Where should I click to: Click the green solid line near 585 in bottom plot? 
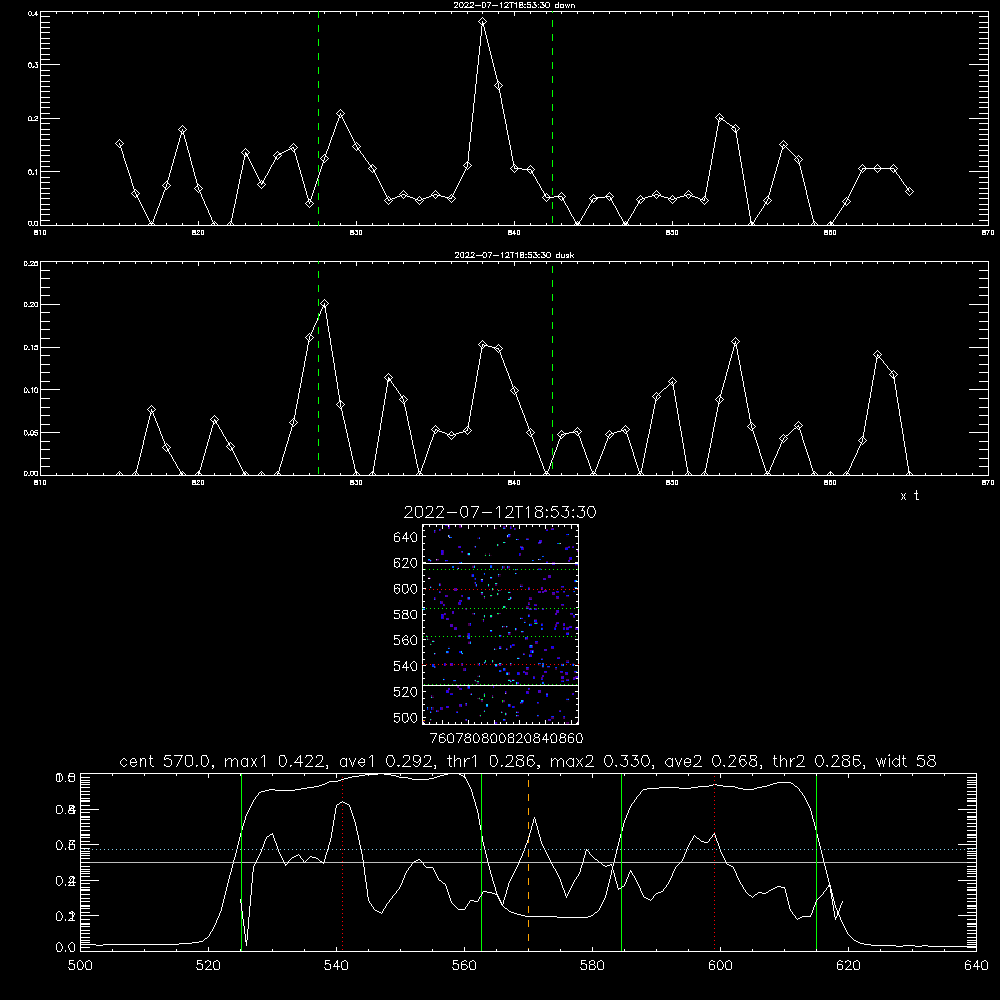click(x=621, y=861)
